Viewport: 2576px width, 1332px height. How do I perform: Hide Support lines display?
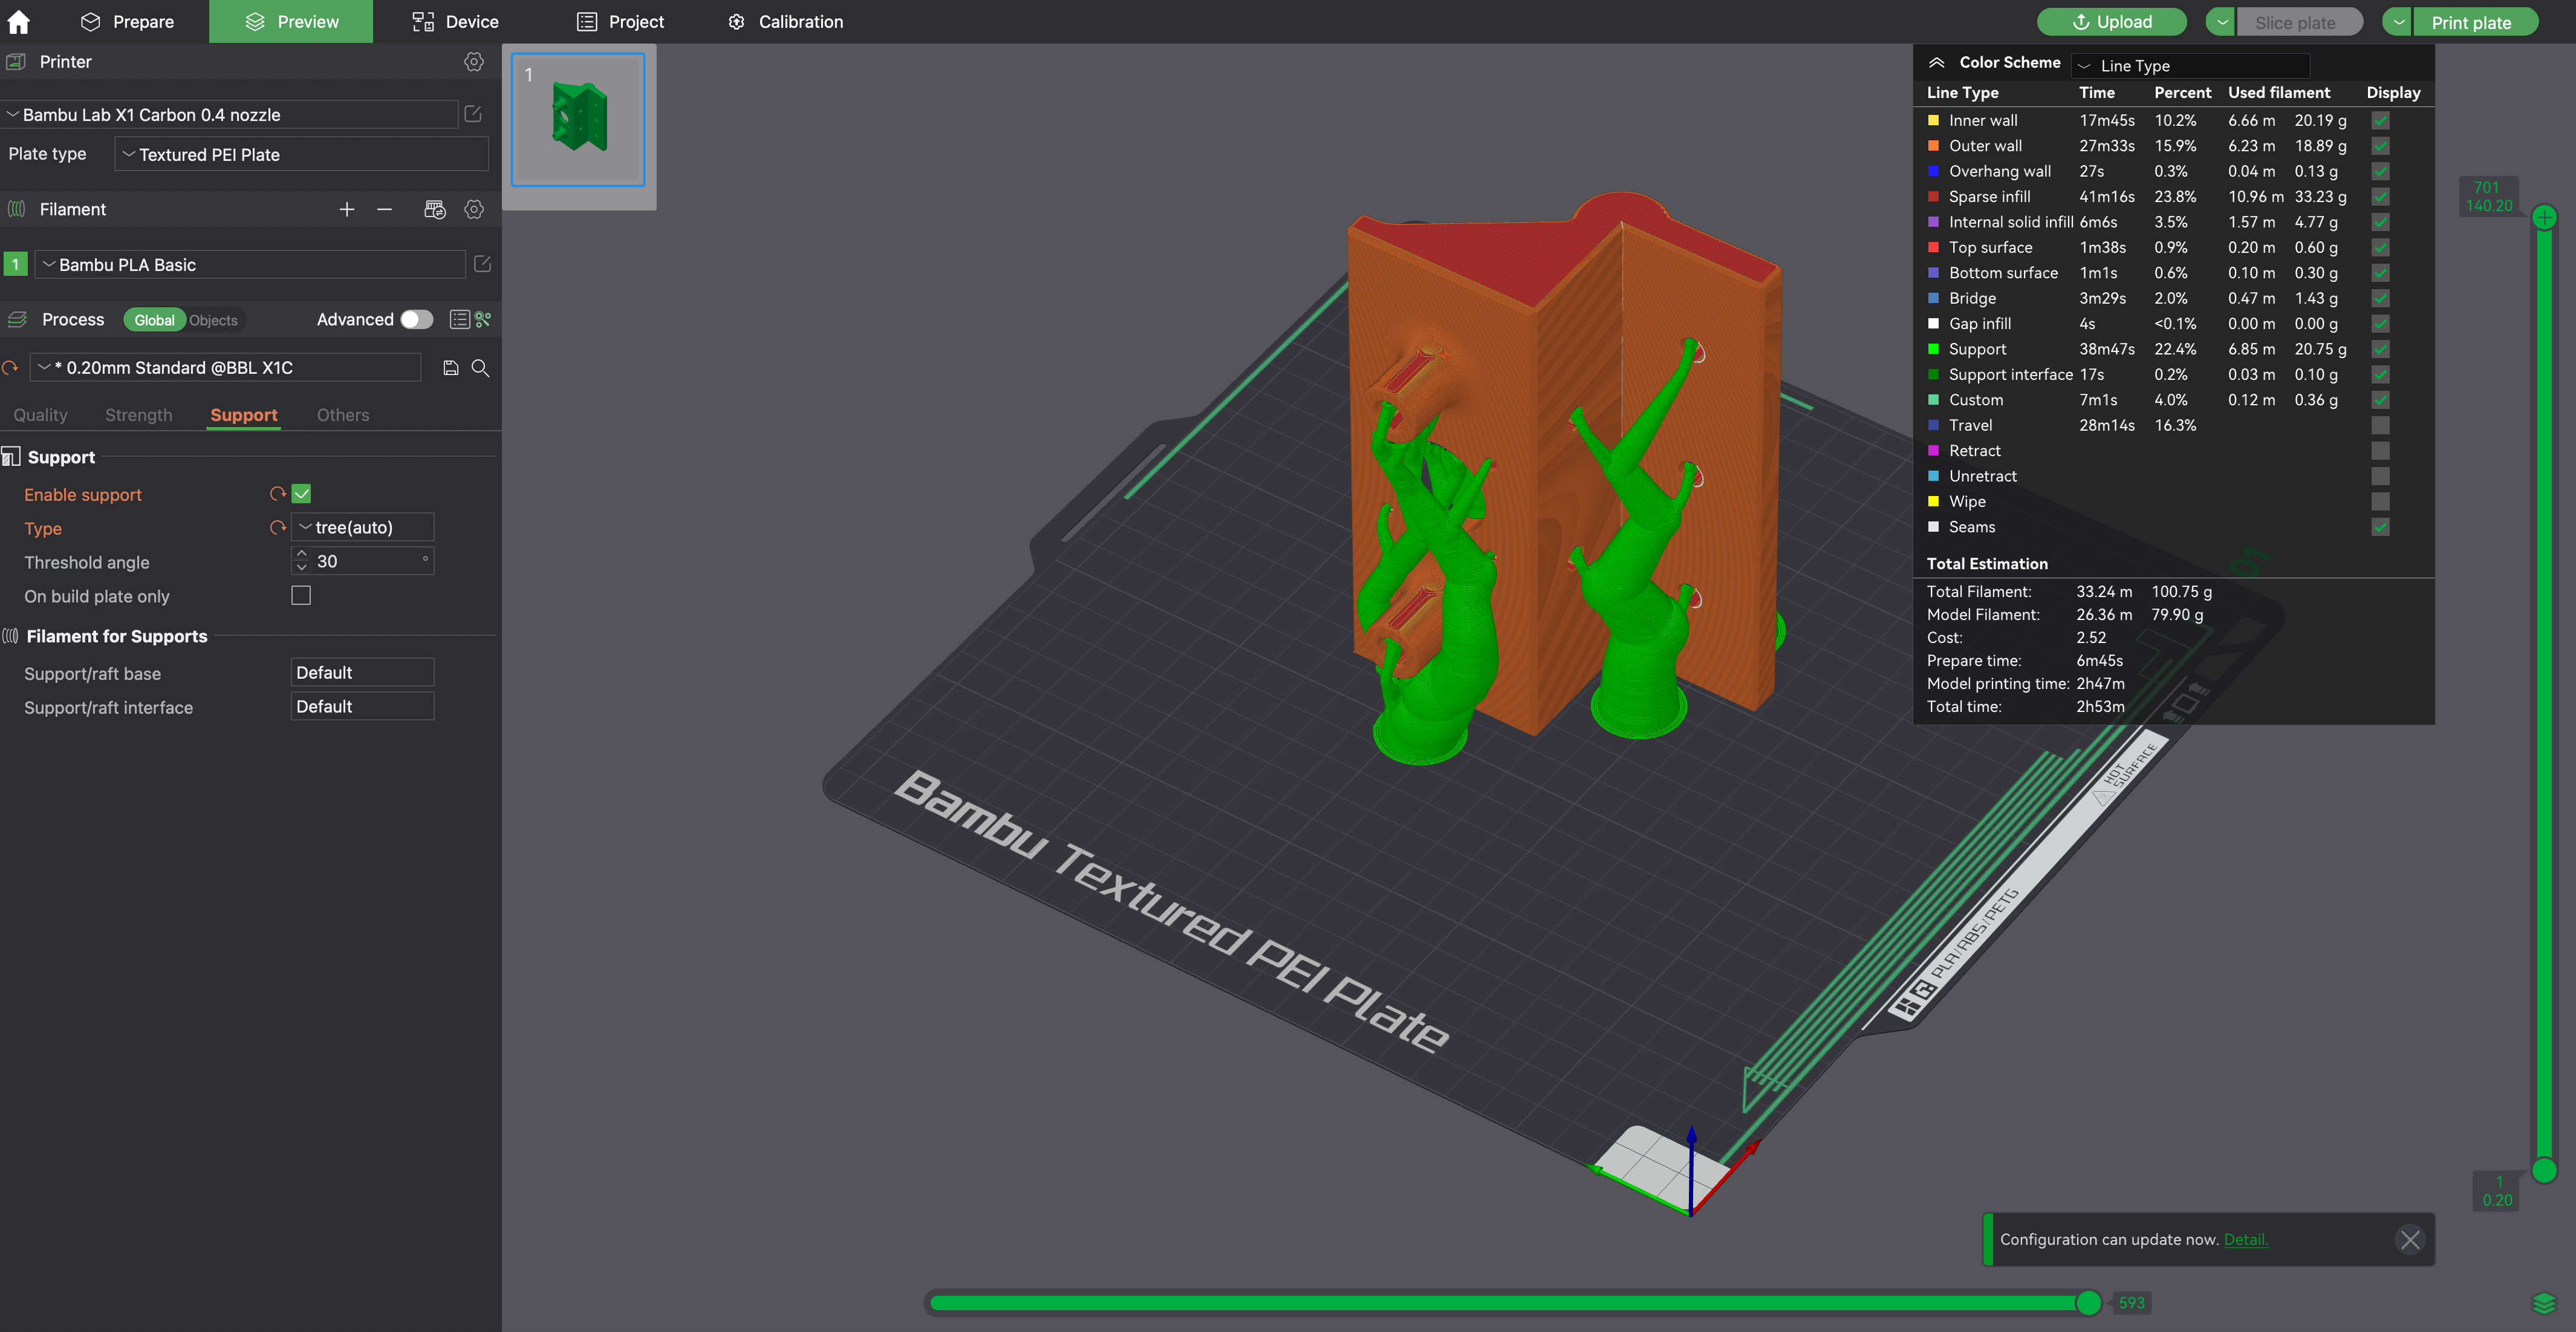click(x=2381, y=349)
